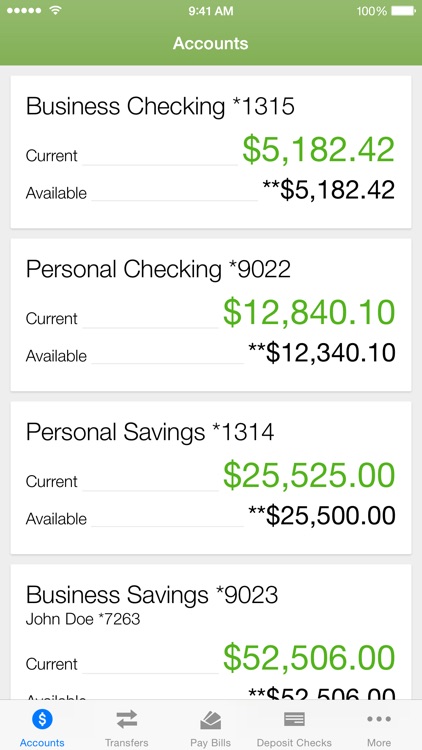Tap the Accounts dollar sign icon

pyautogui.click(x=42, y=718)
